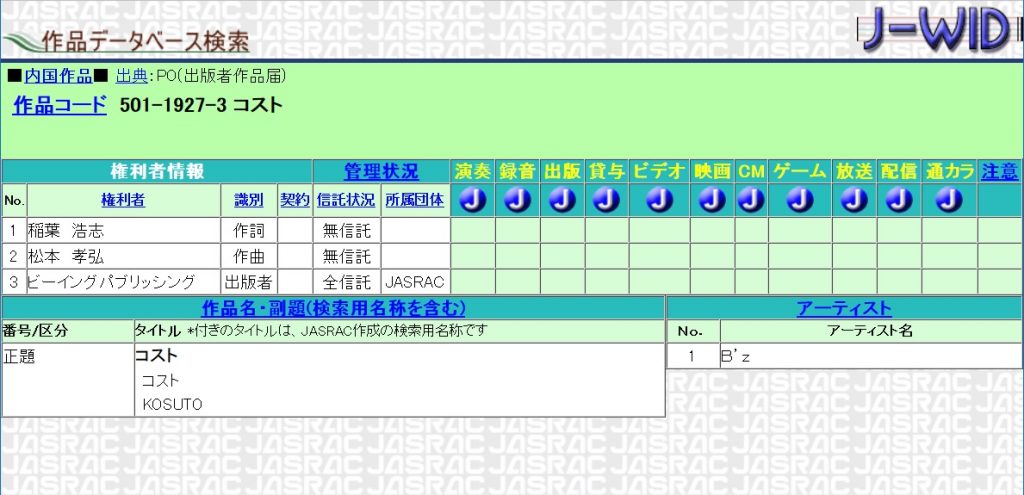
Task: Click the J icon under 演奏
Action: pyautogui.click(x=473, y=200)
